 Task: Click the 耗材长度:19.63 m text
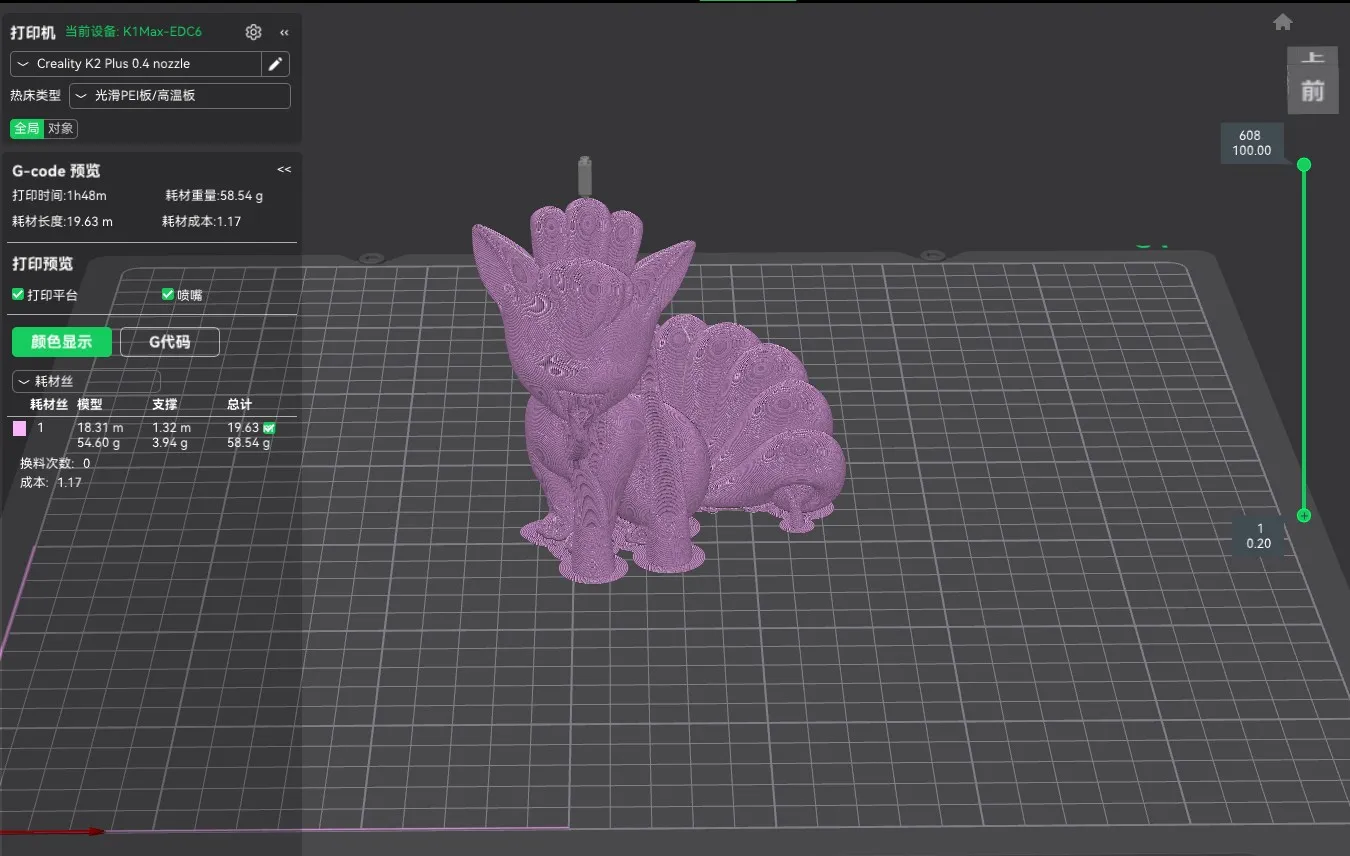click(x=62, y=221)
